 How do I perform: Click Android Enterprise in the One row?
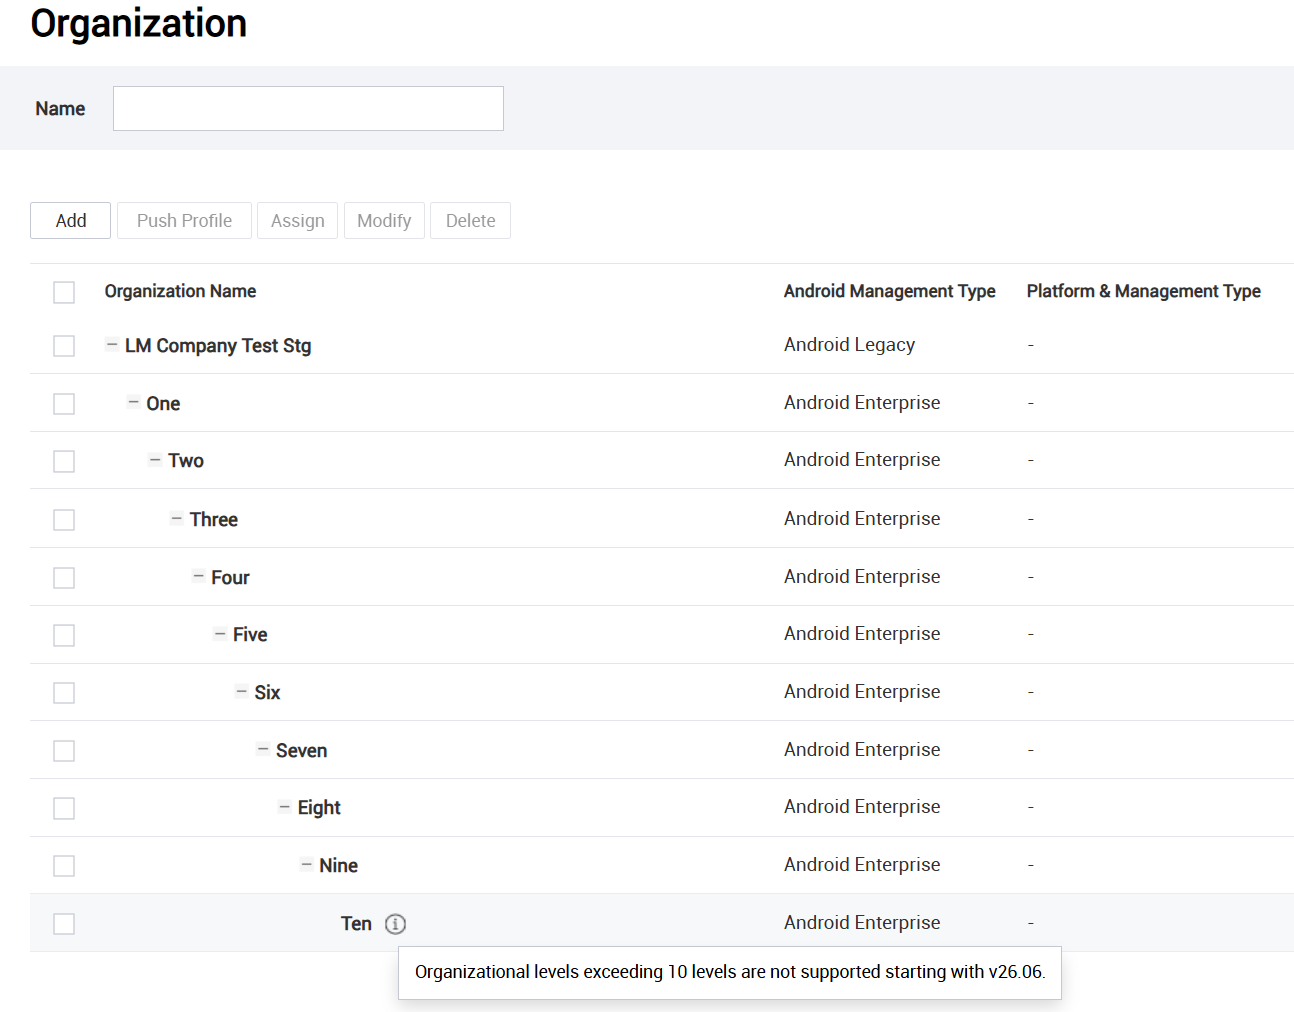[x=862, y=403]
